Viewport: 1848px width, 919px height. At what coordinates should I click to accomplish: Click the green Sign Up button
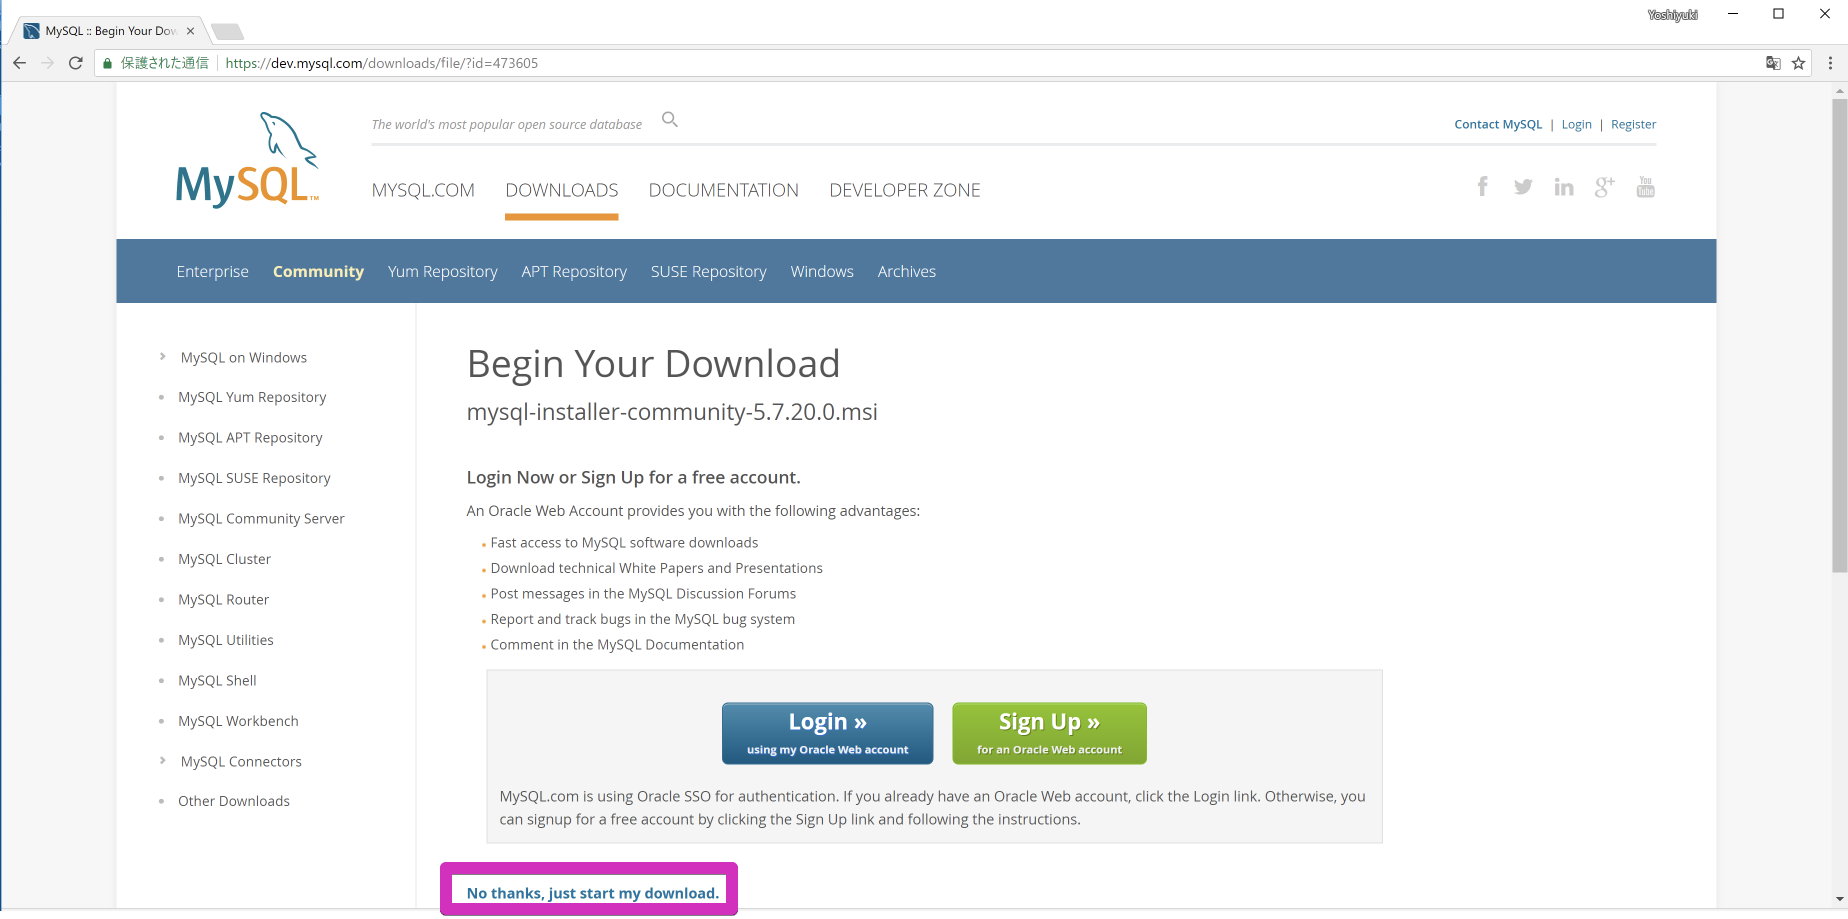[1049, 733]
